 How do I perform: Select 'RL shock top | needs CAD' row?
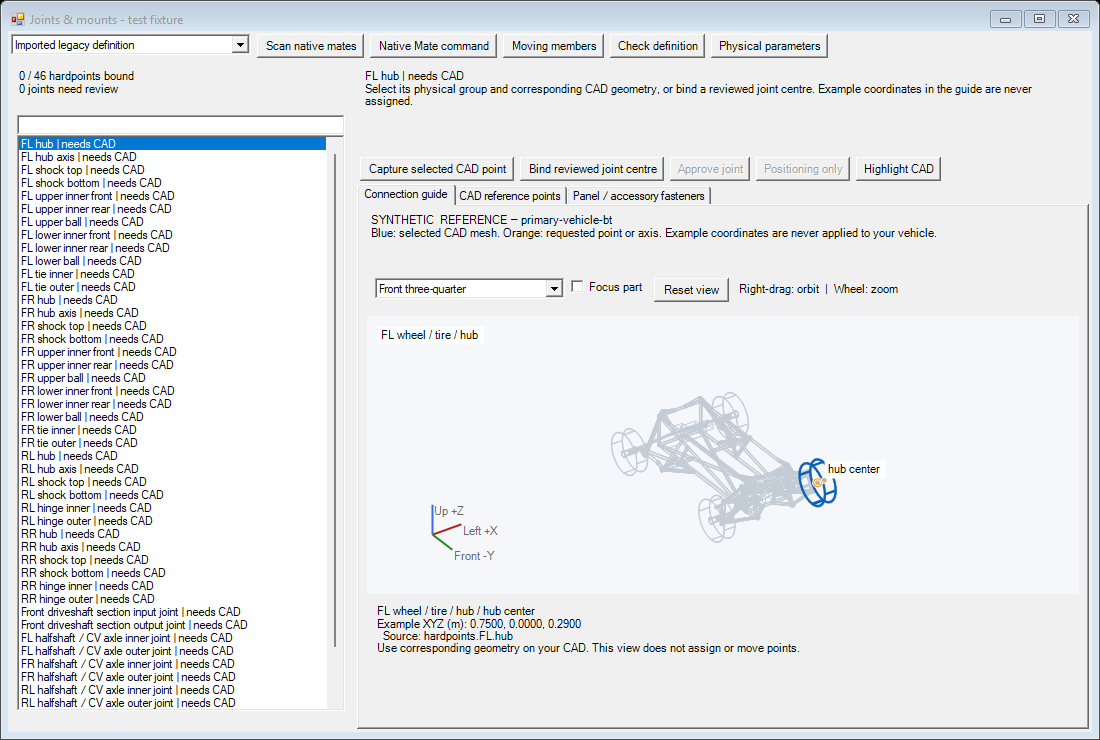172,482
